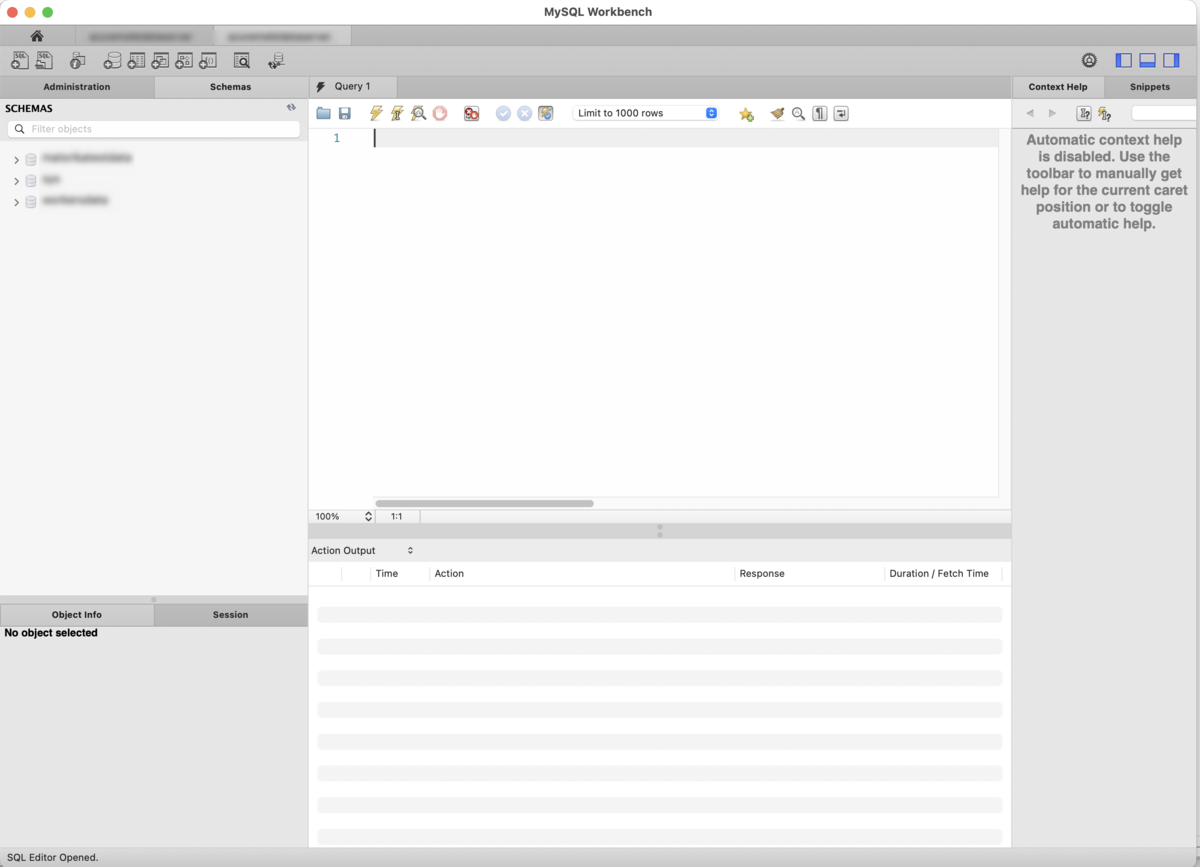Run Explain on current statement
The height and width of the screenshot is (867, 1200).
(418, 114)
